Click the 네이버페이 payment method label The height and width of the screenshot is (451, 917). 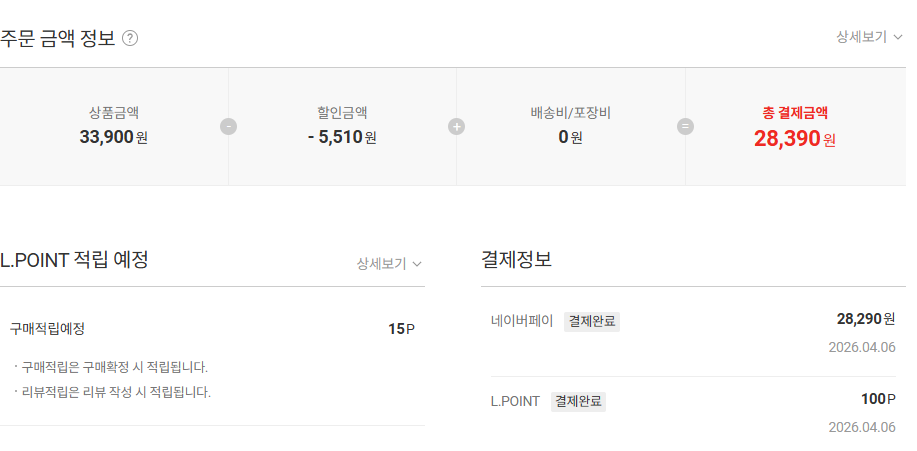click(522, 321)
